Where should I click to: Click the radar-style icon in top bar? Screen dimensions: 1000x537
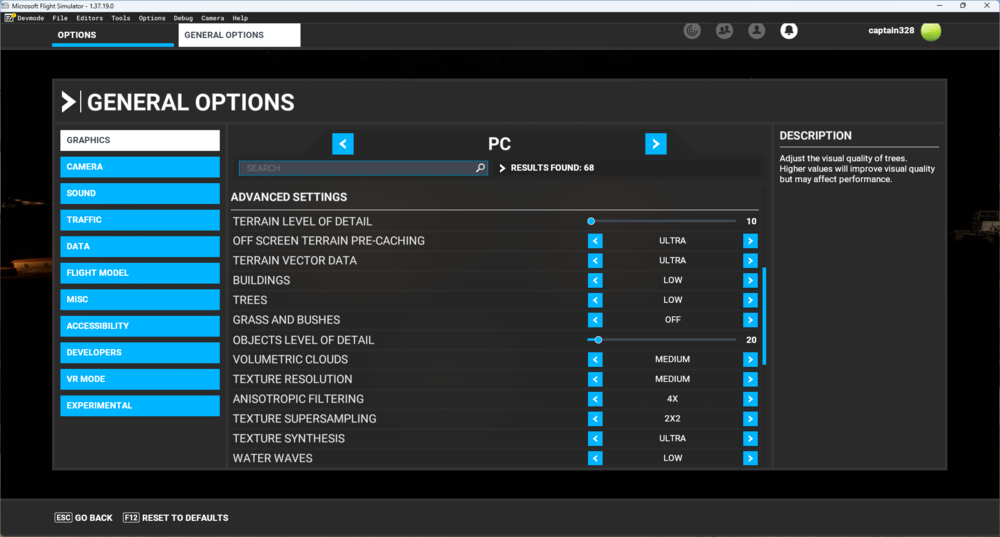click(692, 31)
